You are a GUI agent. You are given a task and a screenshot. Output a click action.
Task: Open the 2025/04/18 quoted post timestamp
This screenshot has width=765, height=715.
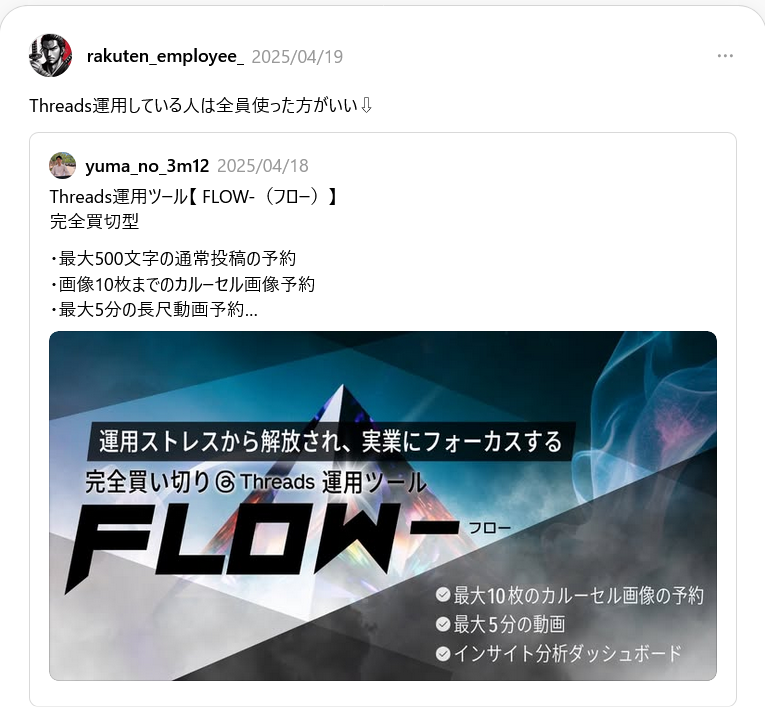(263, 166)
